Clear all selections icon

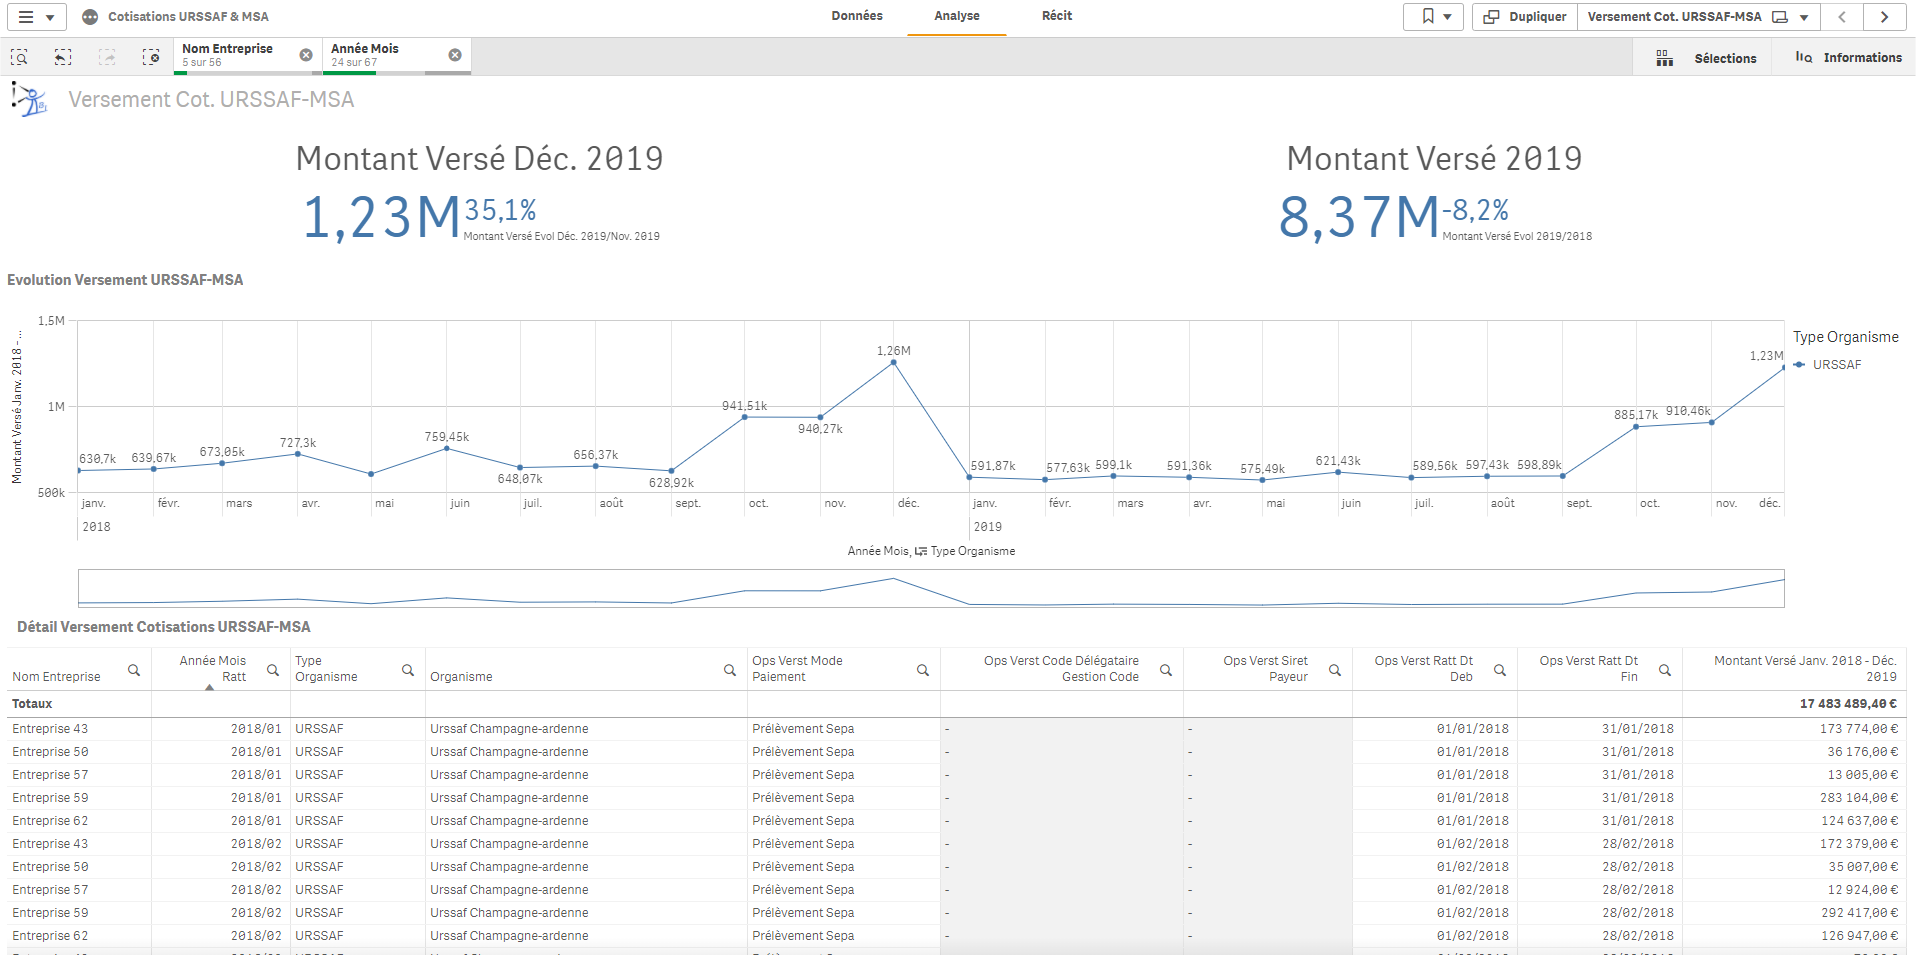(x=151, y=57)
